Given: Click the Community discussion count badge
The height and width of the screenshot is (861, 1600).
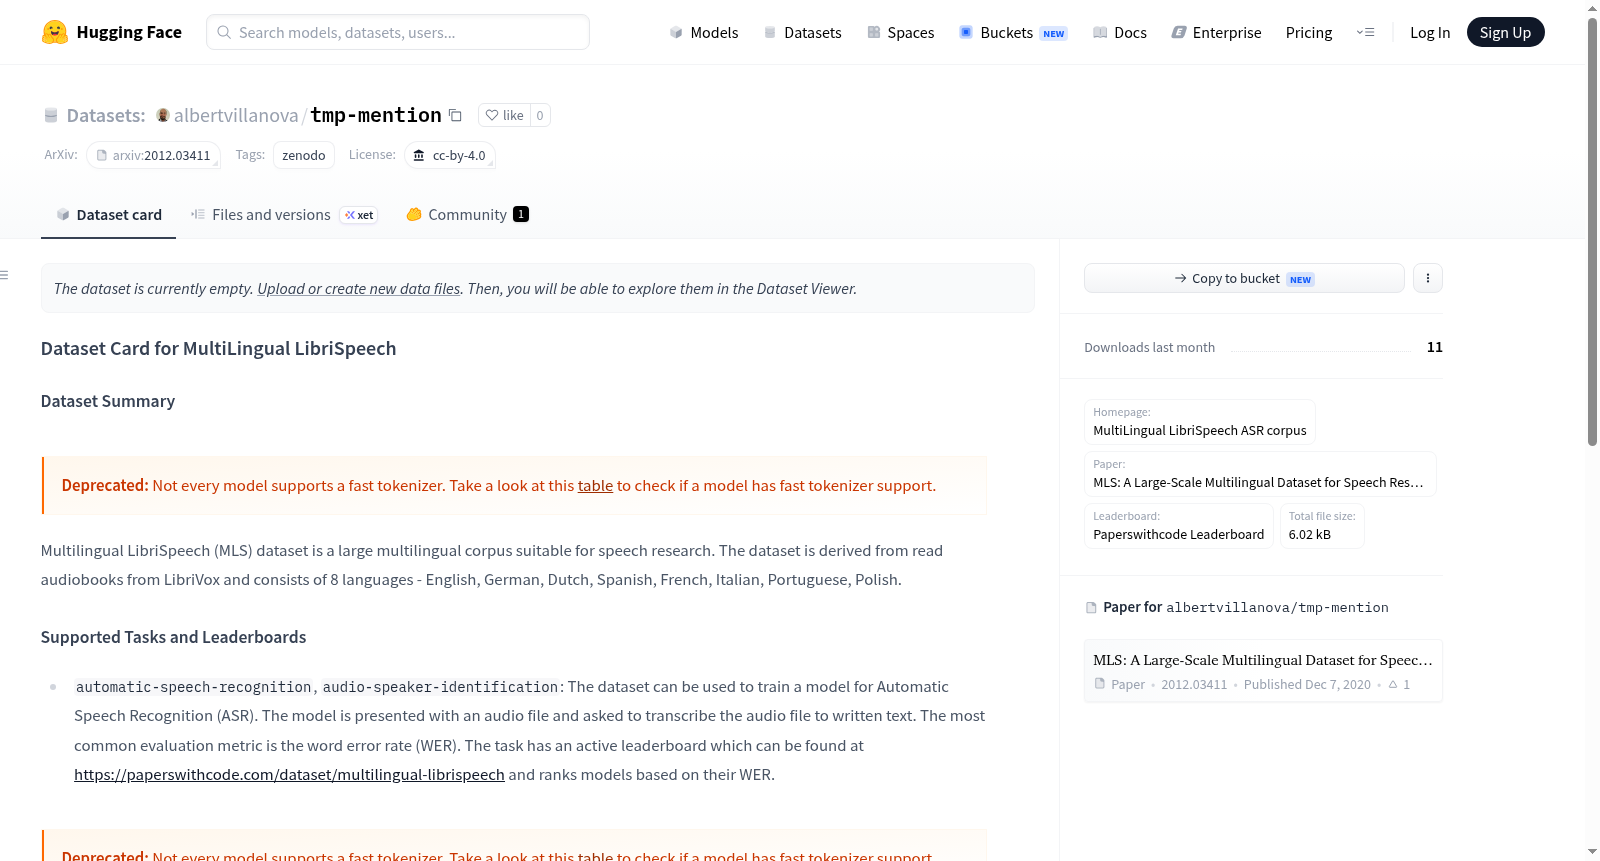Looking at the screenshot, I should 521,214.
